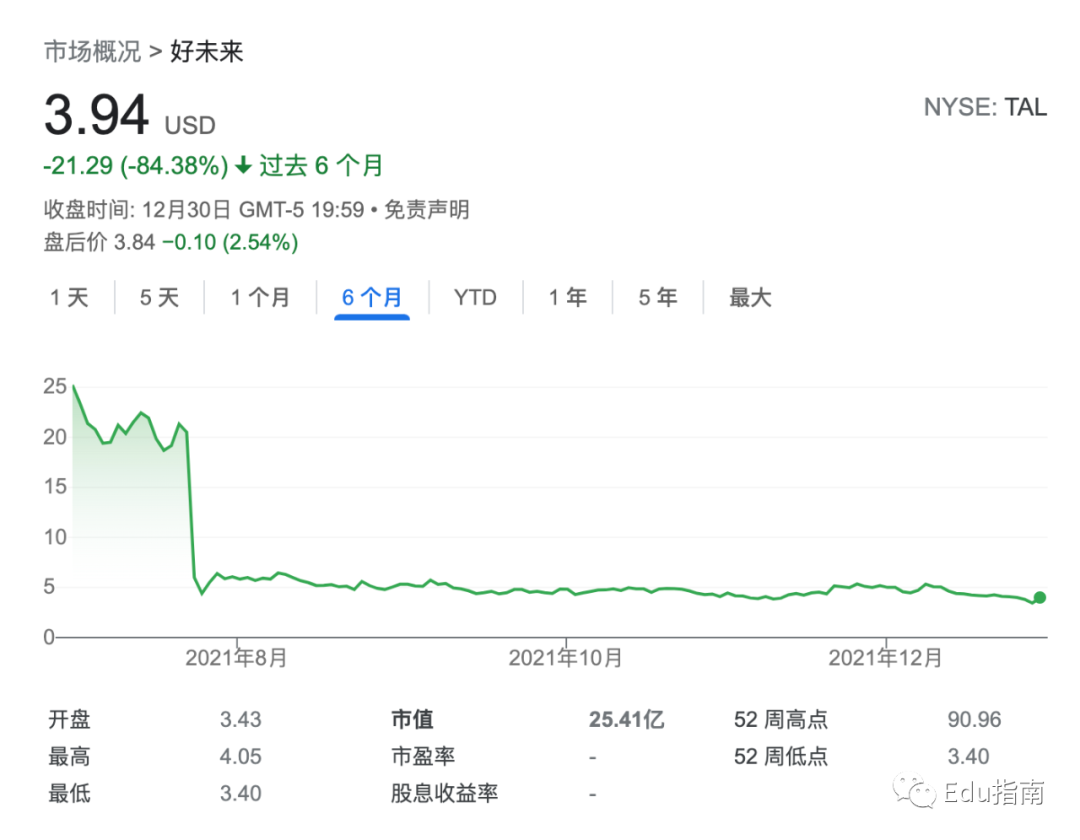Click the 开盘 value 3.43
The image size is (1080, 840).
(240, 720)
